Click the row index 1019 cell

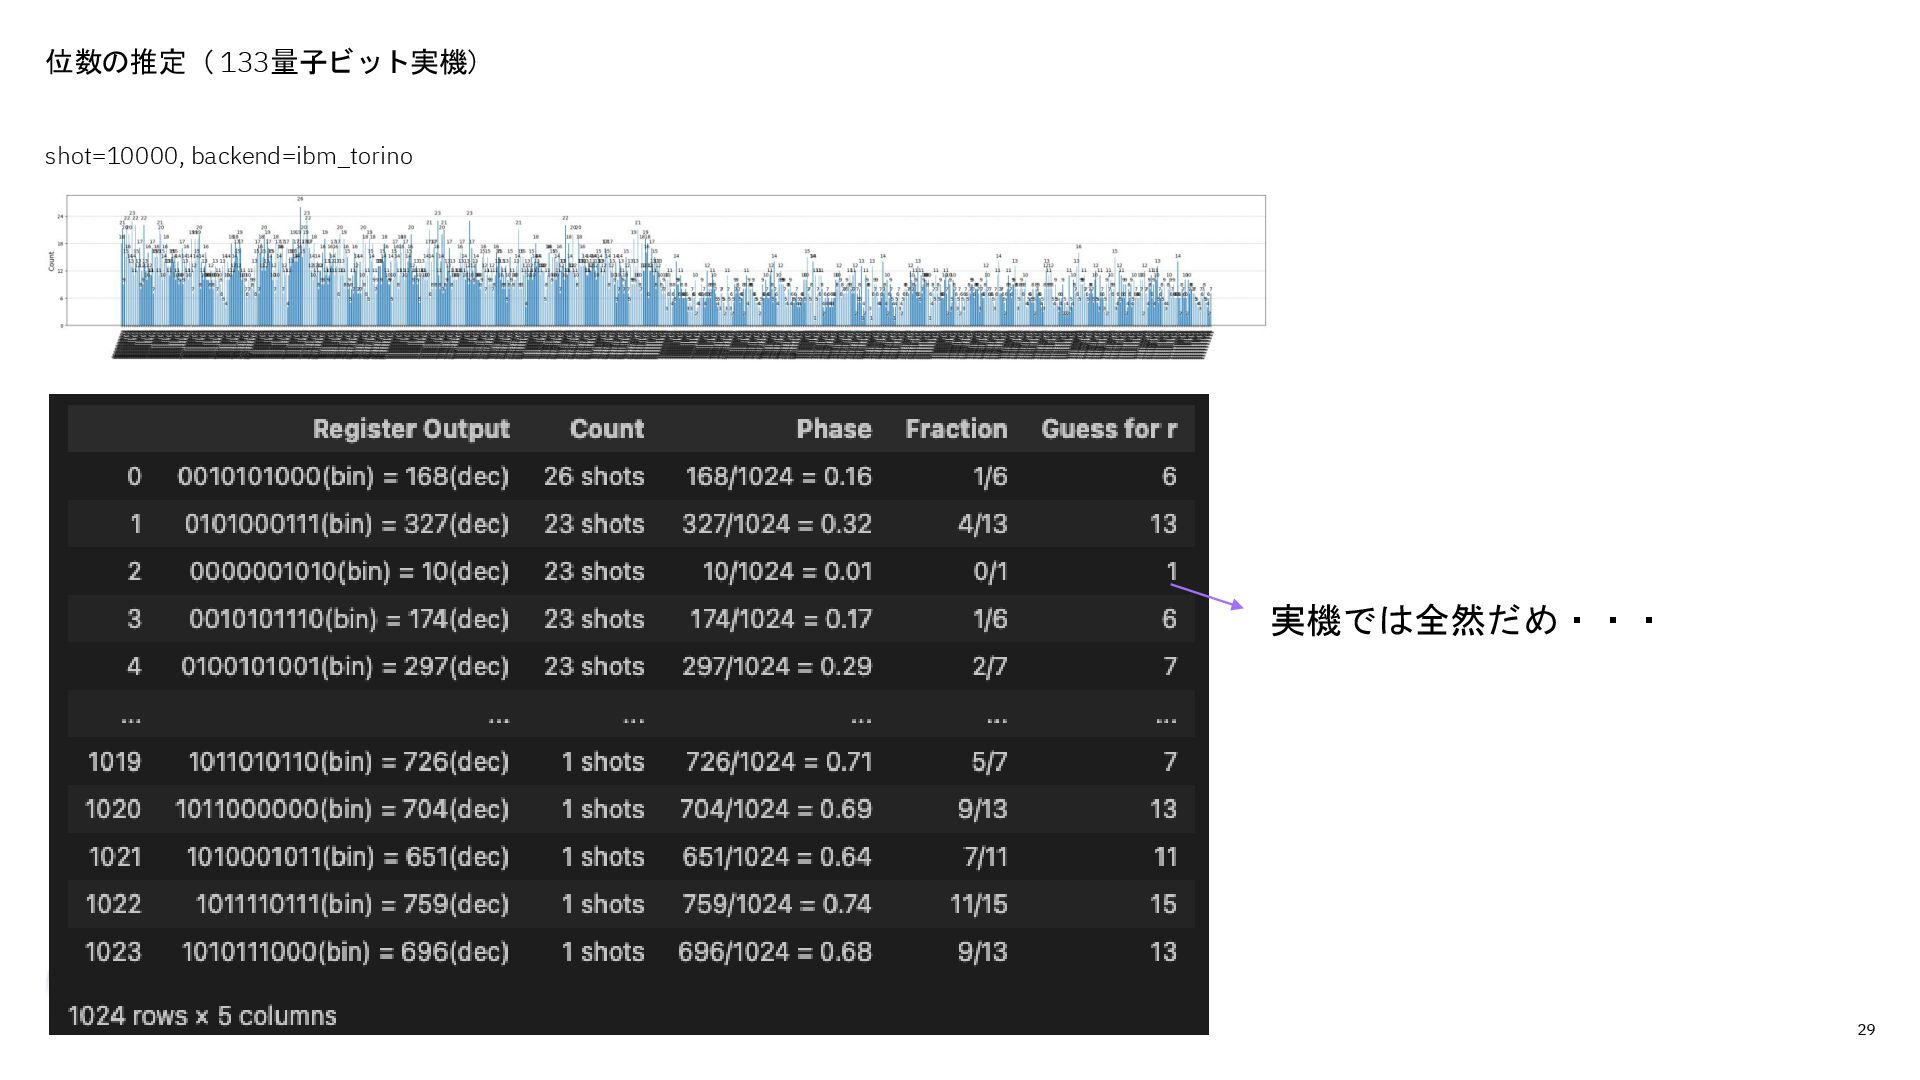(114, 762)
